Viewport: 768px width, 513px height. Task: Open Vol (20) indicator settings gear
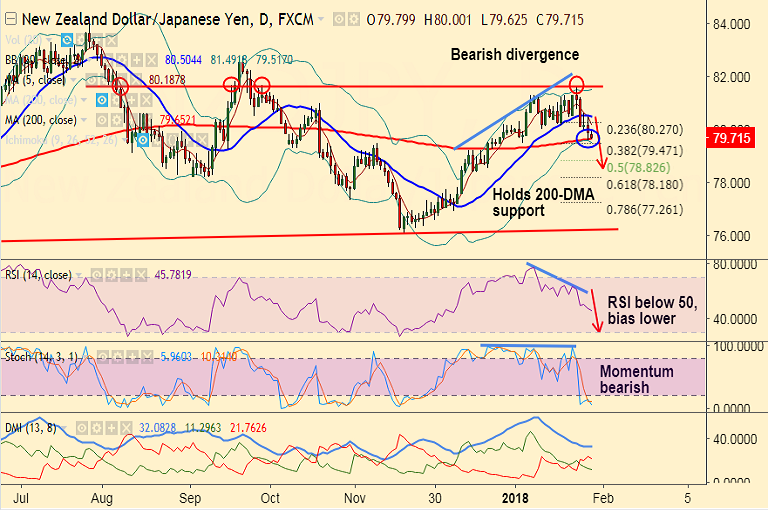pos(81,40)
